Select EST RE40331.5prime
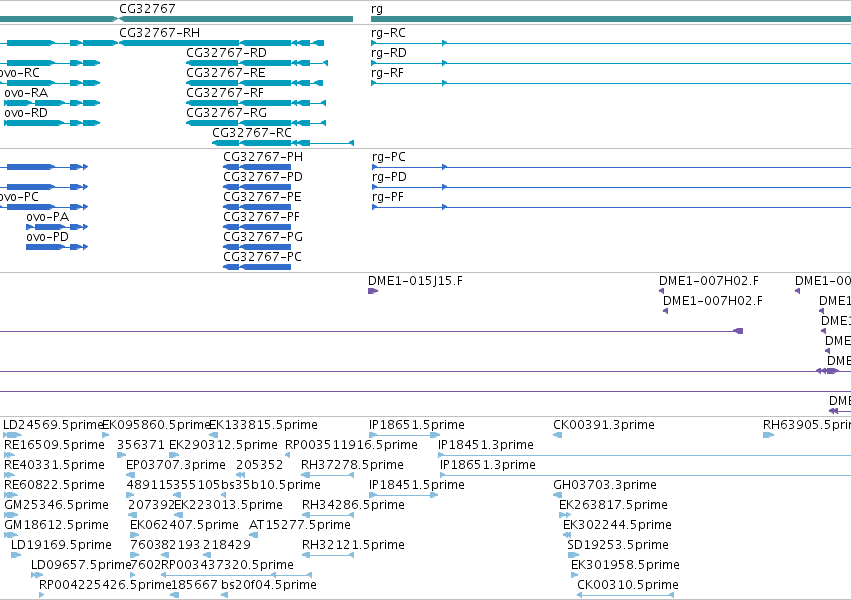 click(9, 475)
